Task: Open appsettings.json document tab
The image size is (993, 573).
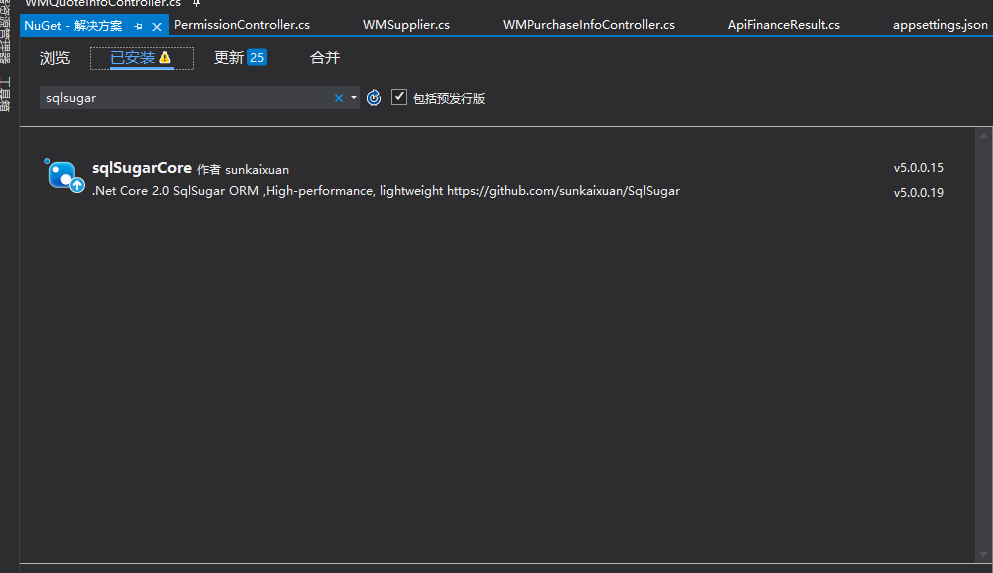Action: (940, 25)
